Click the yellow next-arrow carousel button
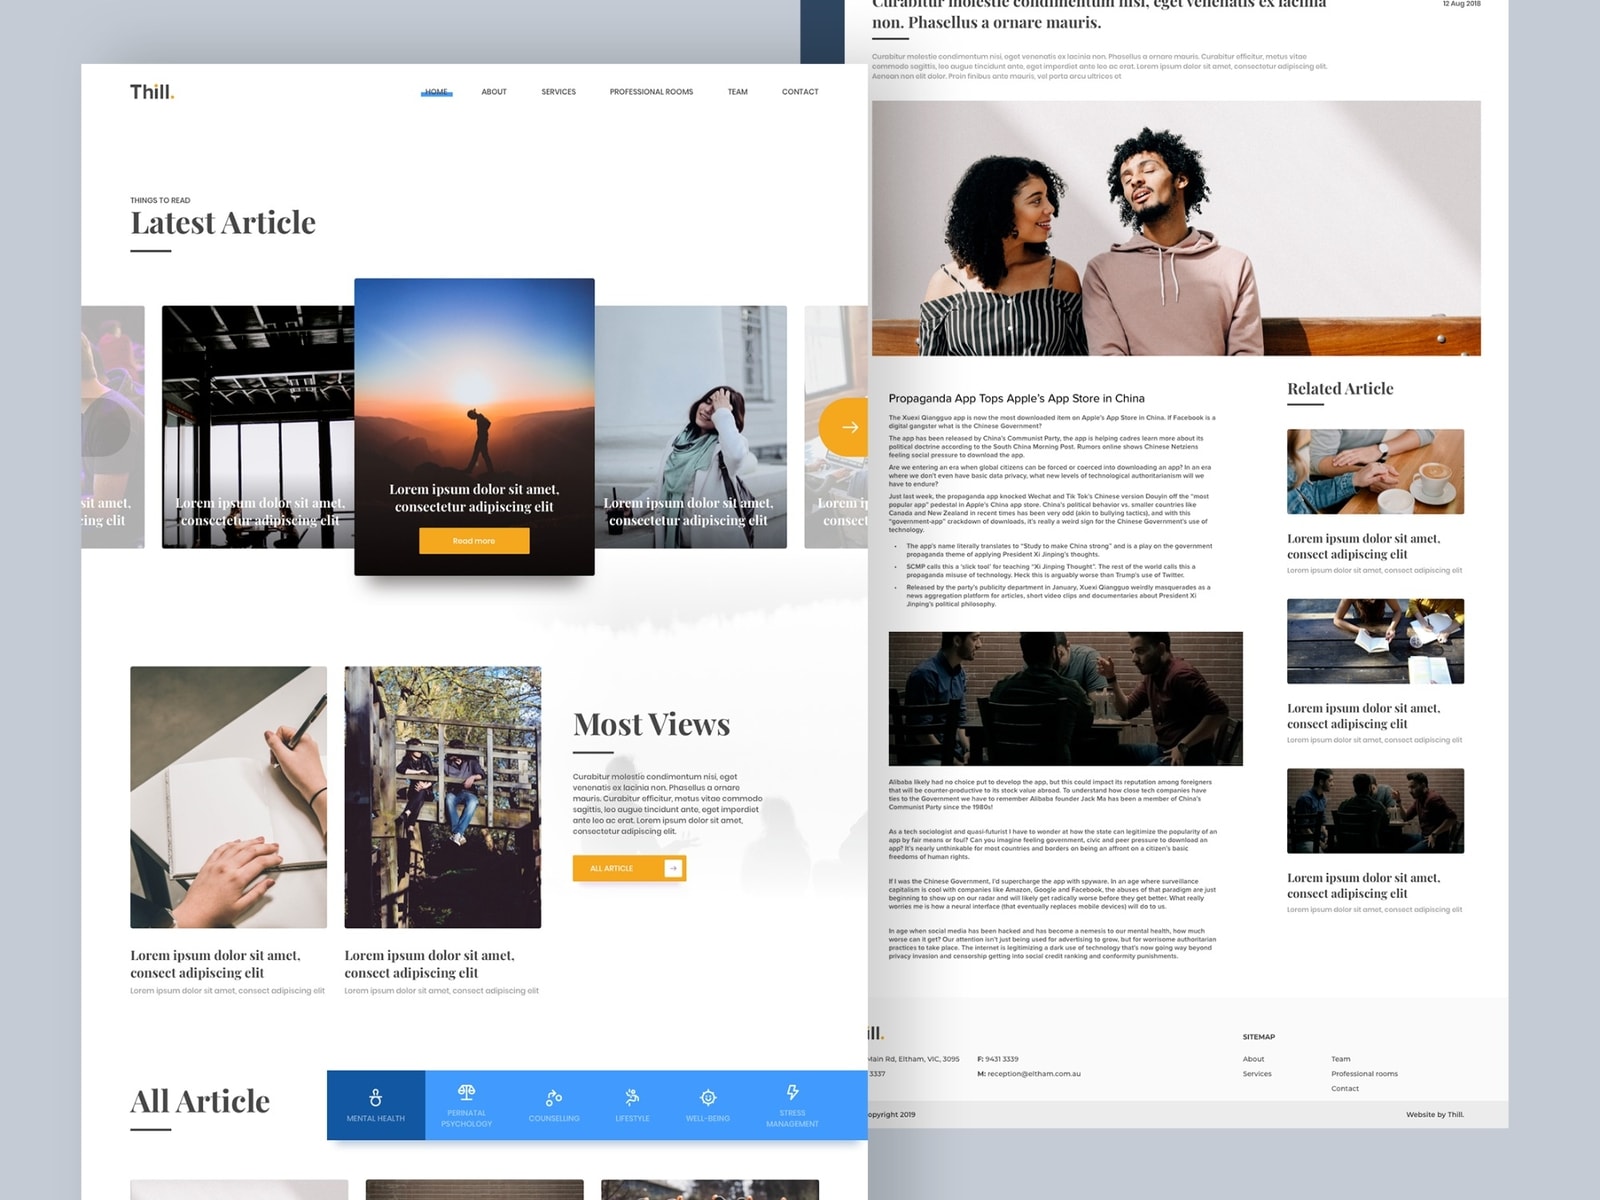This screenshot has width=1600, height=1200. [847, 427]
